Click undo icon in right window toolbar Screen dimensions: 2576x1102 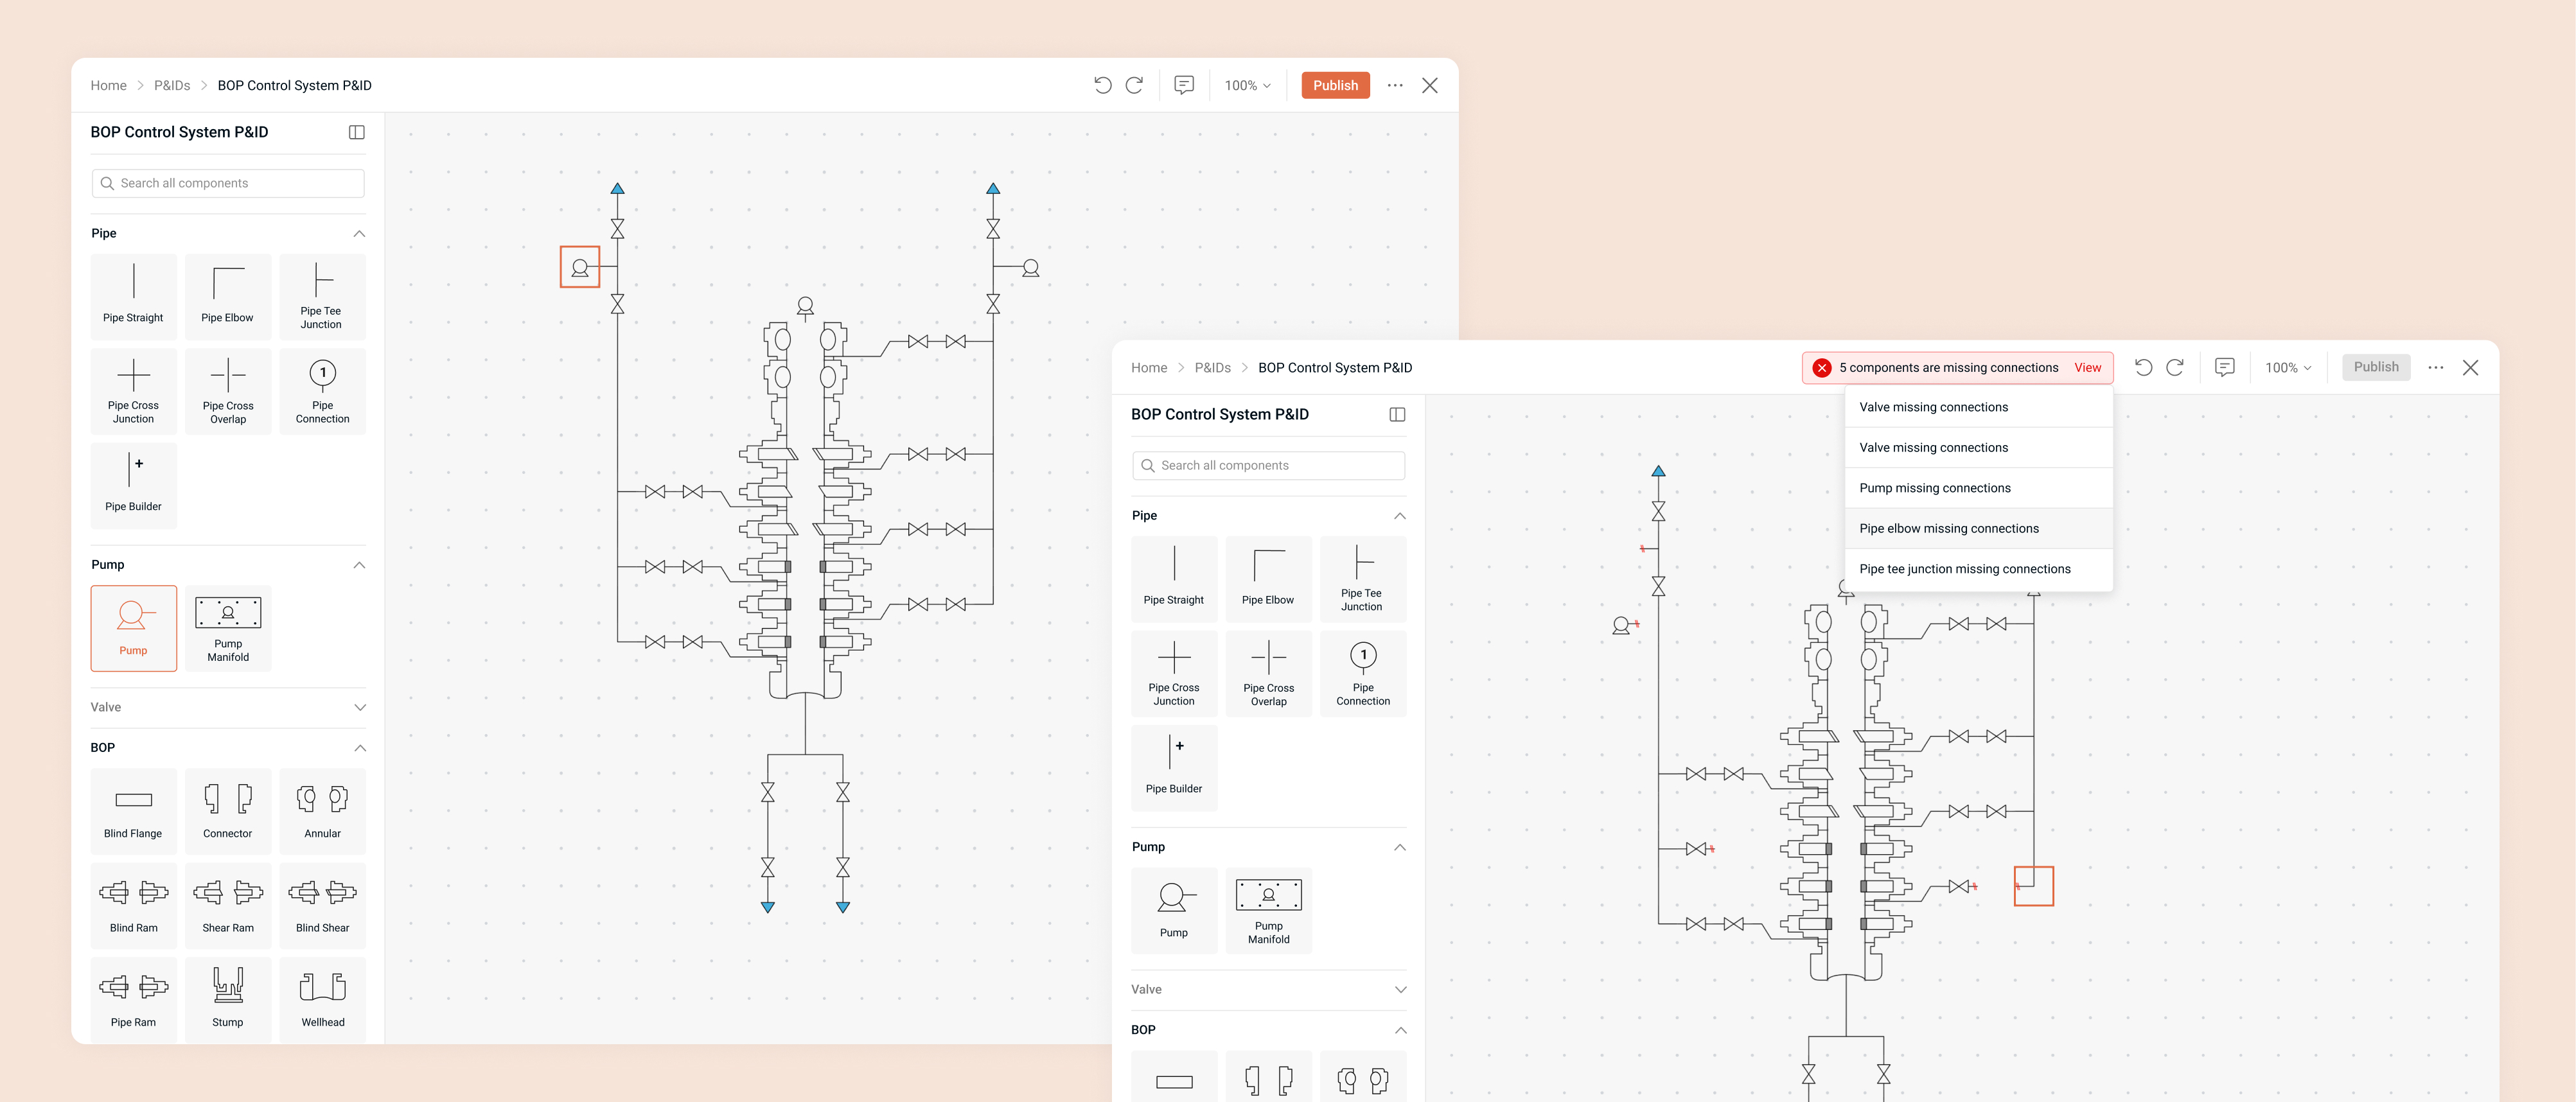[x=2143, y=367]
